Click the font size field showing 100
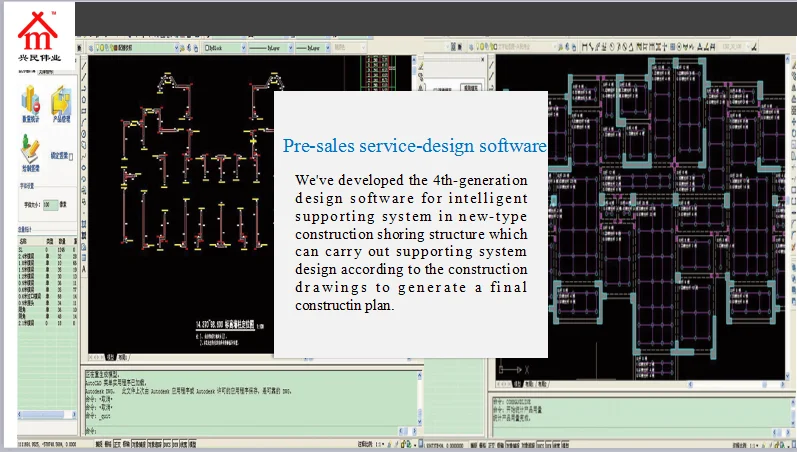Viewport: 797px width, 452px height. pos(51,205)
